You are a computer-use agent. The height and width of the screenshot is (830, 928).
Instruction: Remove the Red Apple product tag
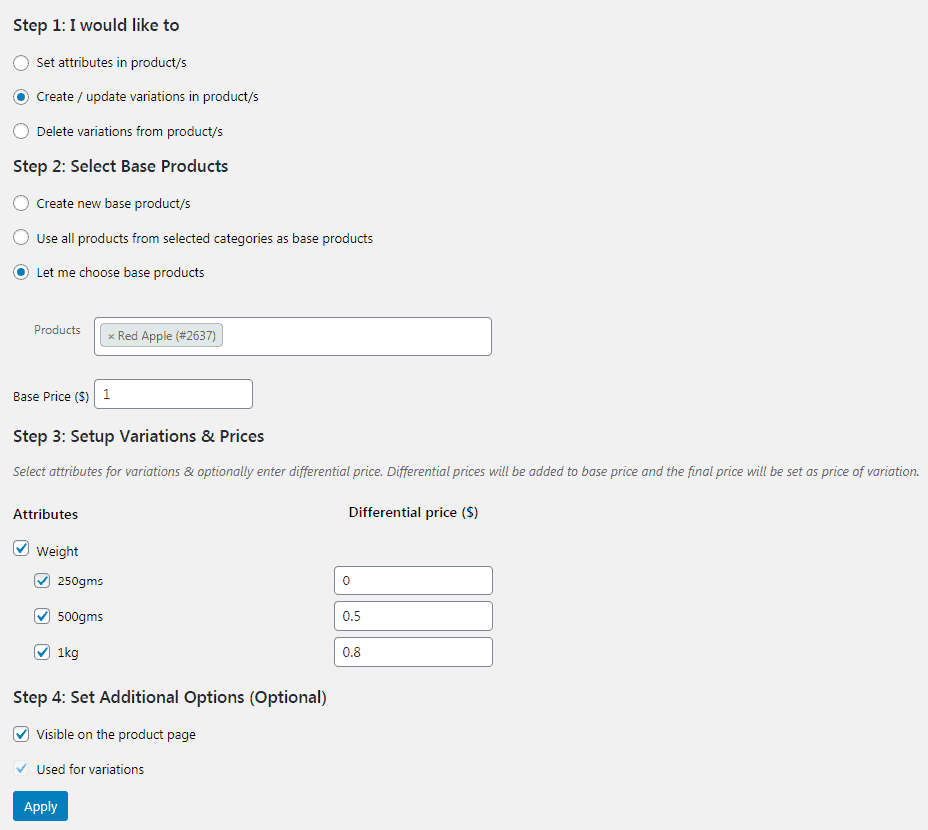111,336
